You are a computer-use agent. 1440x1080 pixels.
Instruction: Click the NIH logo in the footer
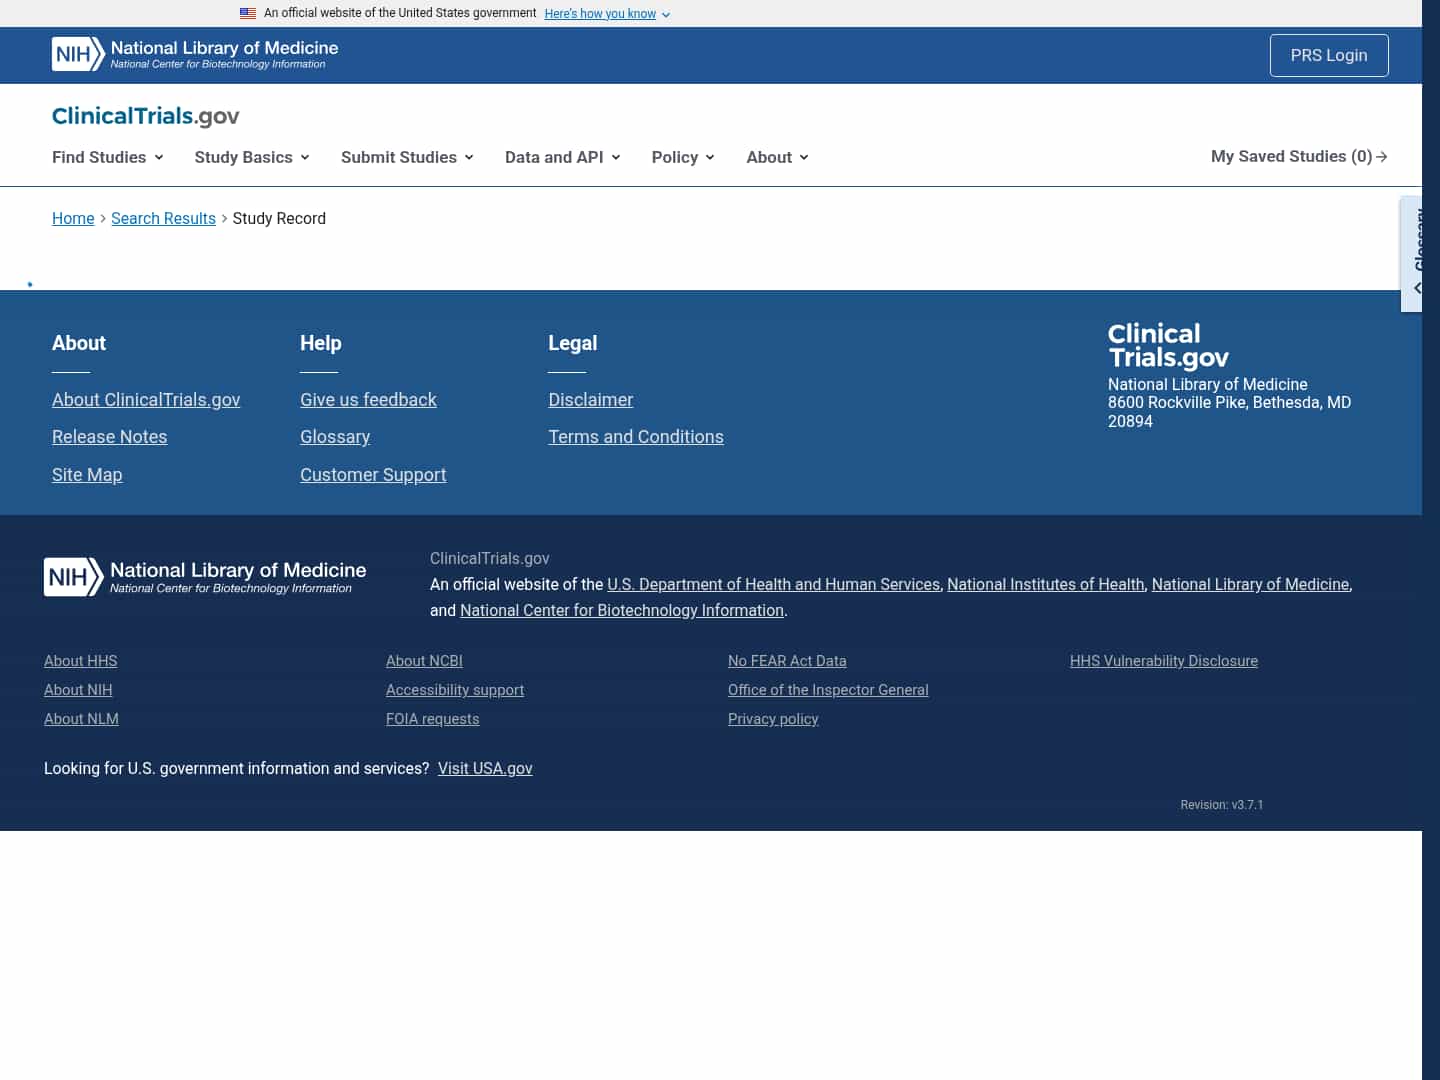205,577
